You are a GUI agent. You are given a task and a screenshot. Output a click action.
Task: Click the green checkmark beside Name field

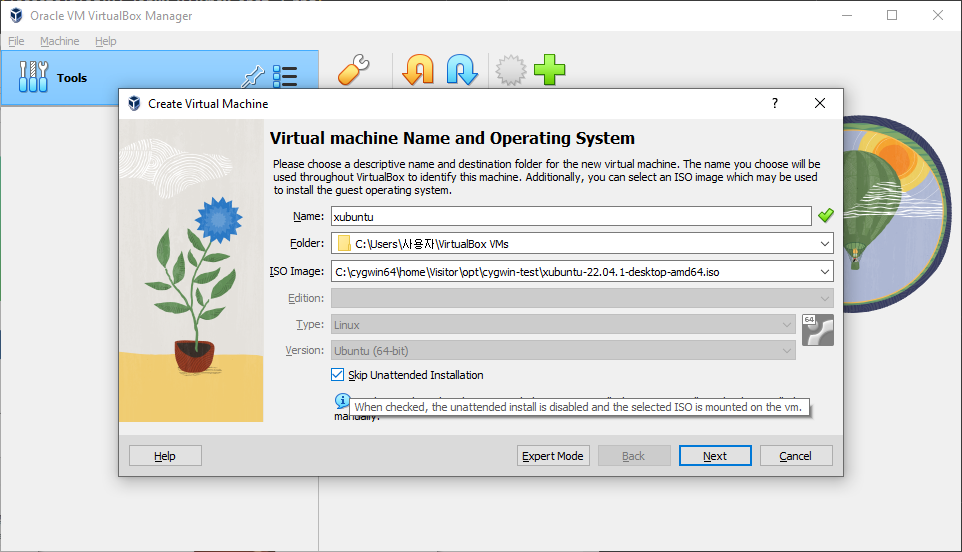pos(826,215)
